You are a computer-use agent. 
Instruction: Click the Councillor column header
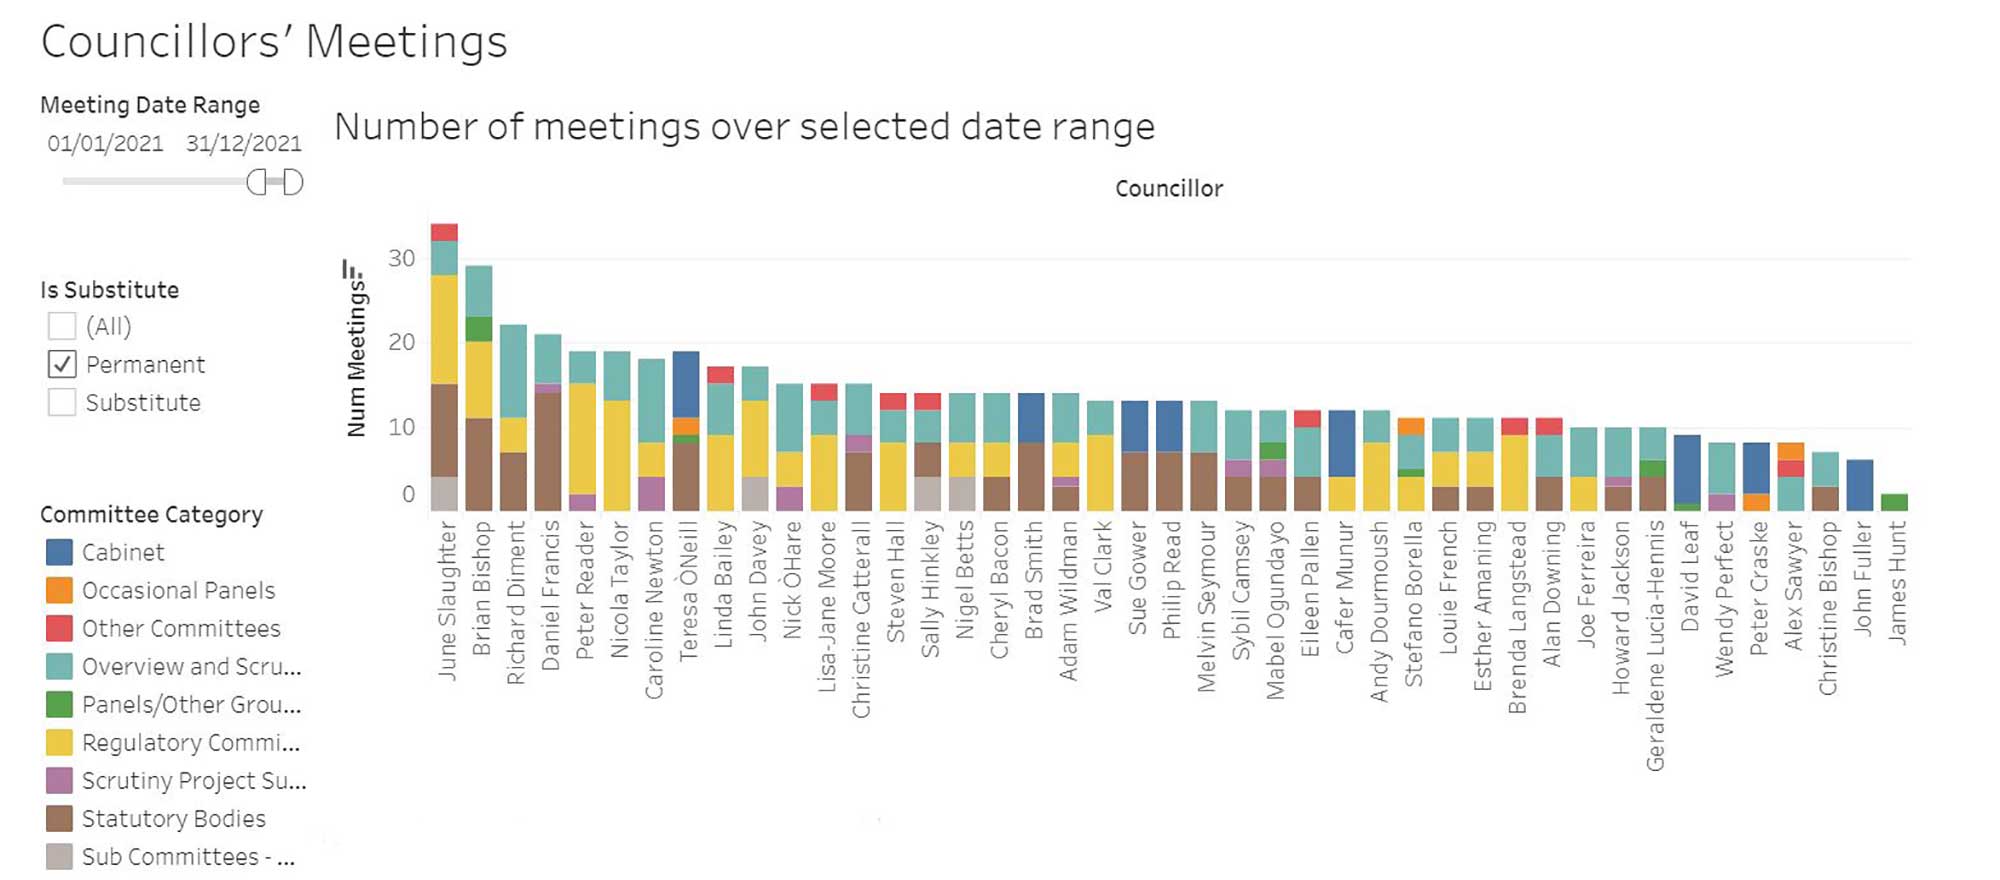pos(1168,188)
